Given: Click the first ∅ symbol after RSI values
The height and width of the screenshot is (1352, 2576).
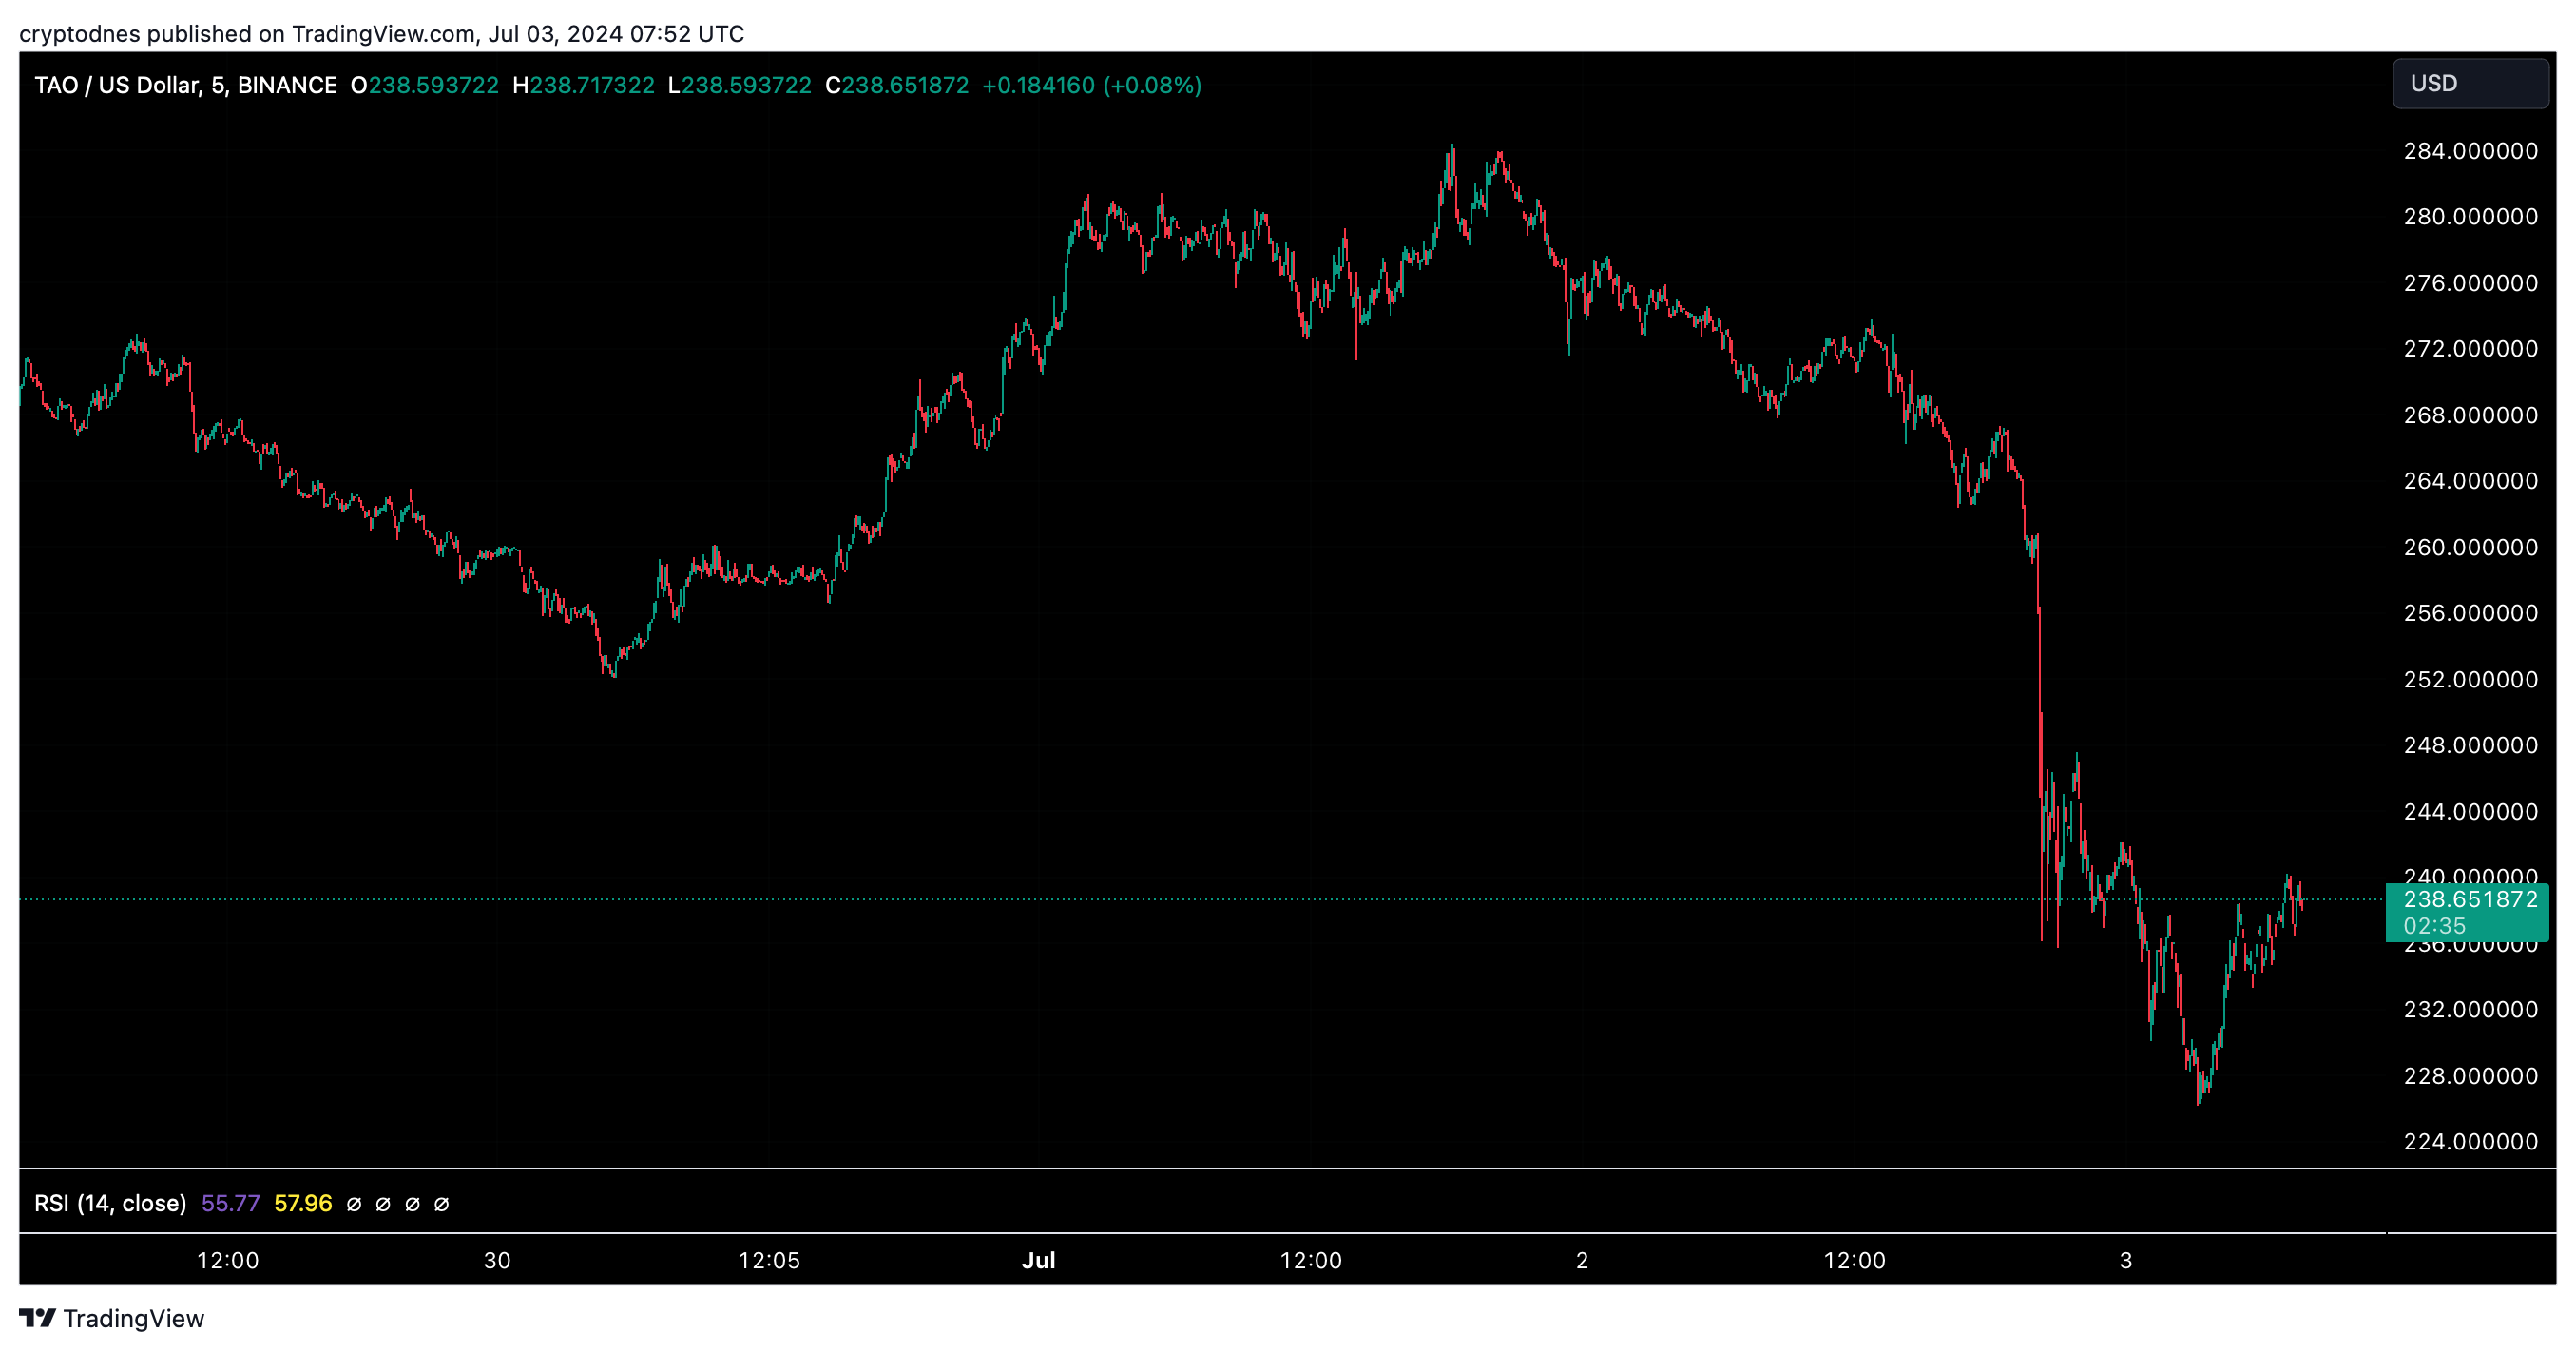Looking at the screenshot, I should (x=354, y=1204).
